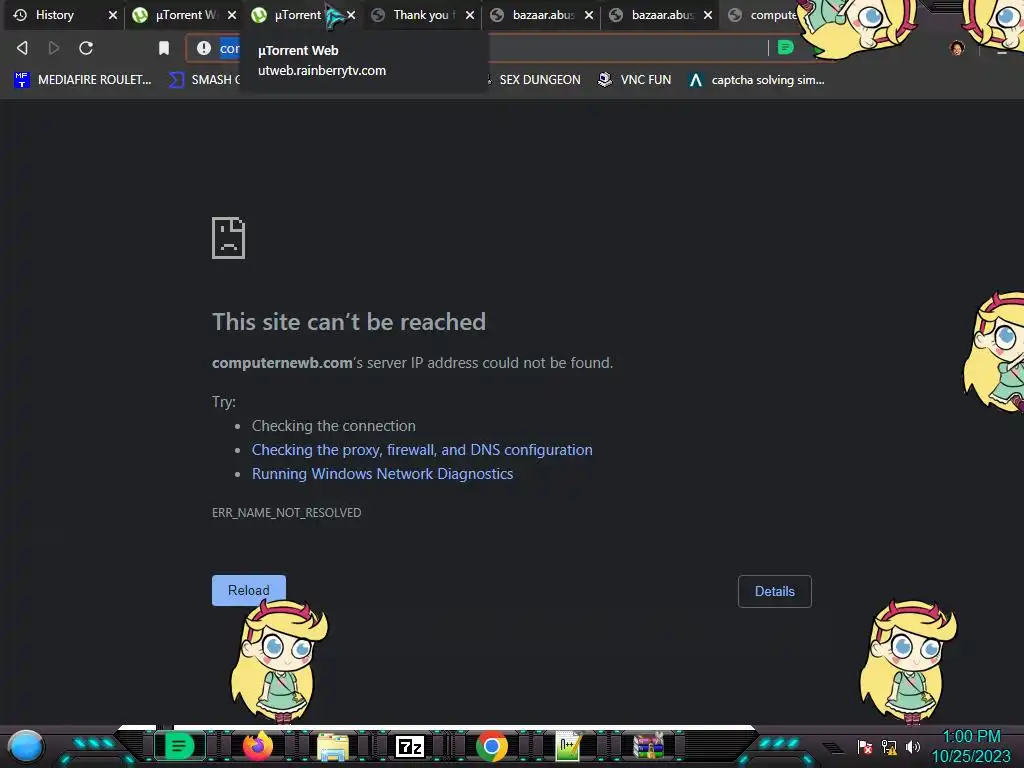This screenshot has width=1024, height=768.
Task: Open WinRAR from the taskbar
Action: [648, 746]
